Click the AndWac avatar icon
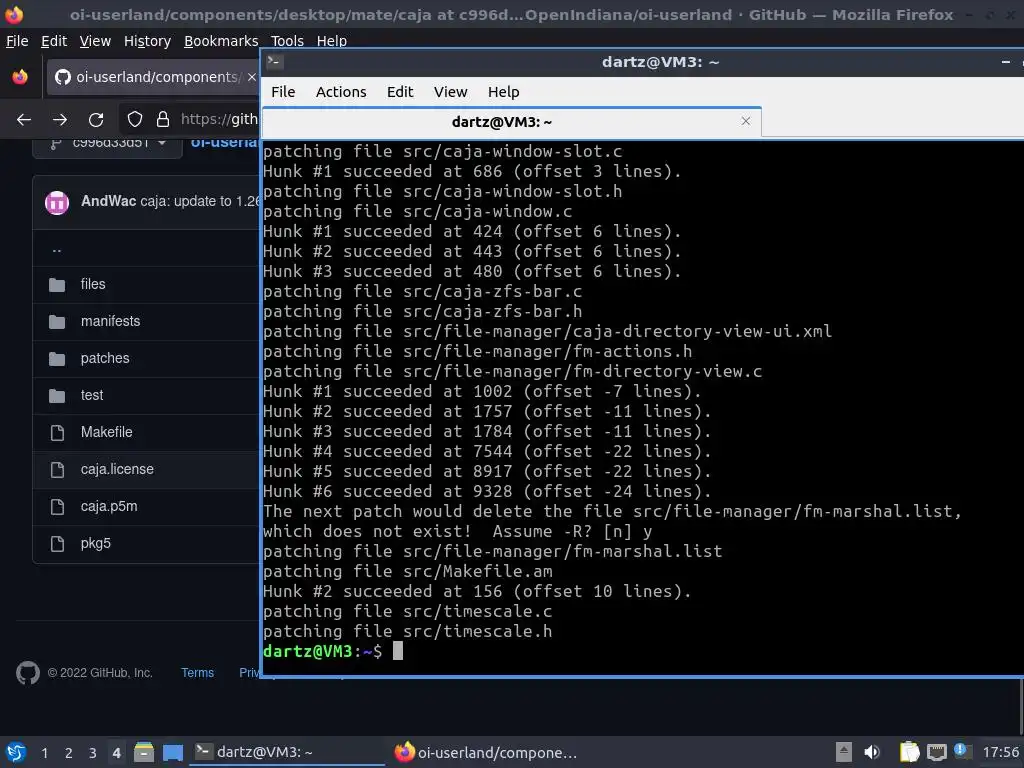The image size is (1024, 768). (57, 202)
